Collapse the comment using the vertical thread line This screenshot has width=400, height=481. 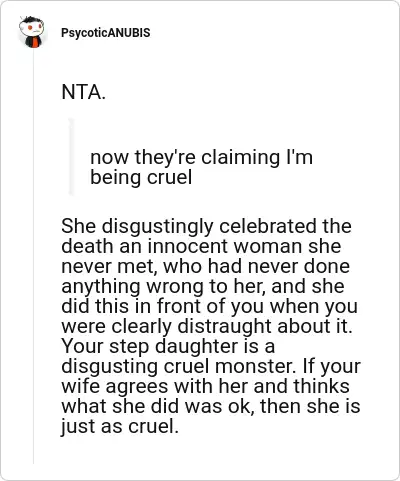pos(33,257)
